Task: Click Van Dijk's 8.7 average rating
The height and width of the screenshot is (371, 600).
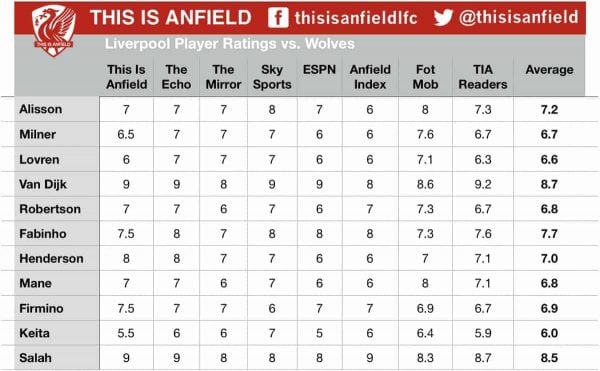Action: 549,184
